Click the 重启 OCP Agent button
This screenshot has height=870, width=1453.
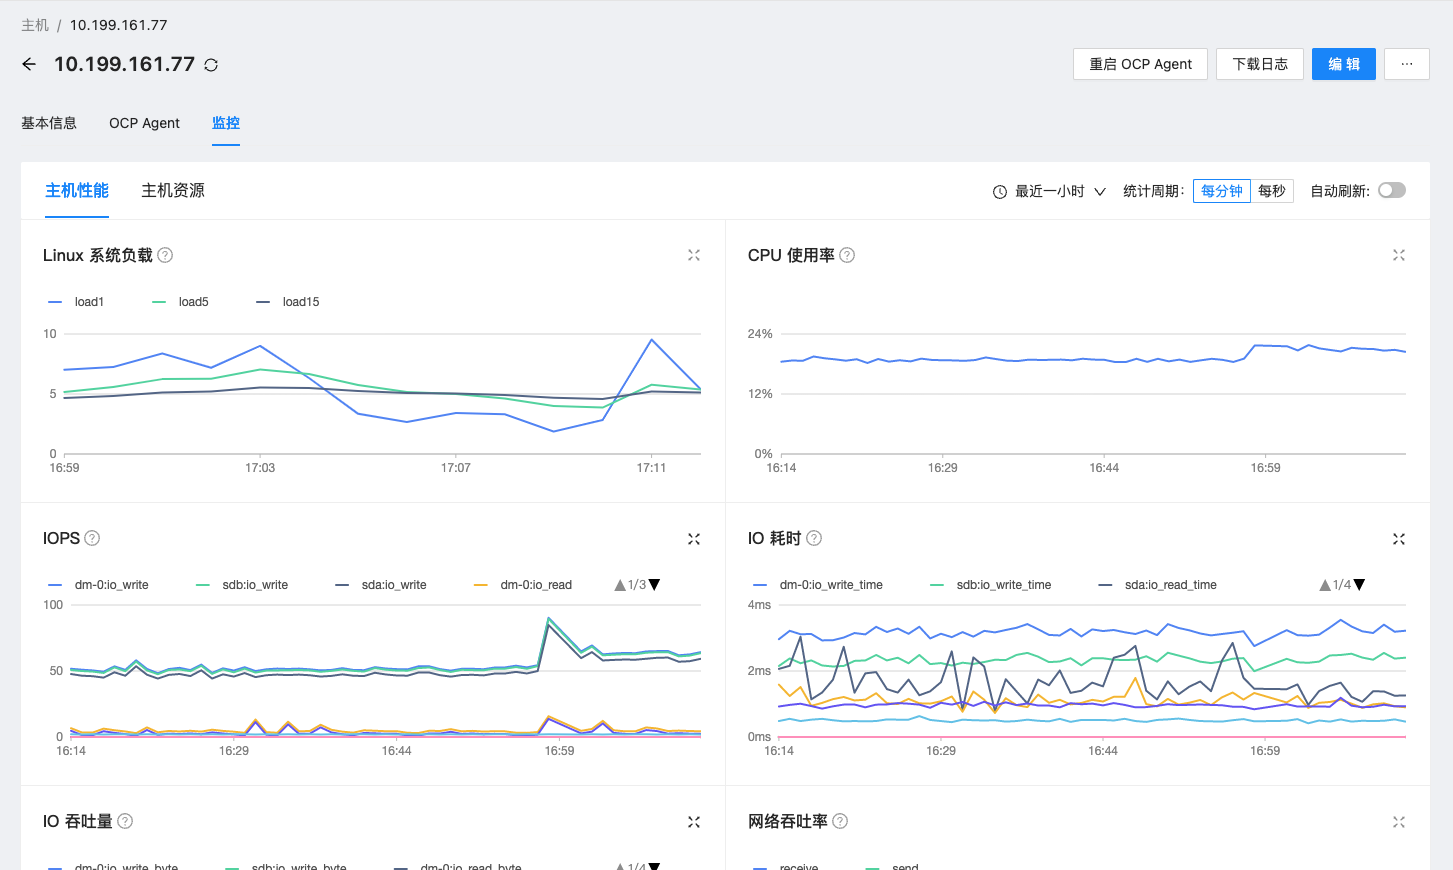pos(1140,64)
